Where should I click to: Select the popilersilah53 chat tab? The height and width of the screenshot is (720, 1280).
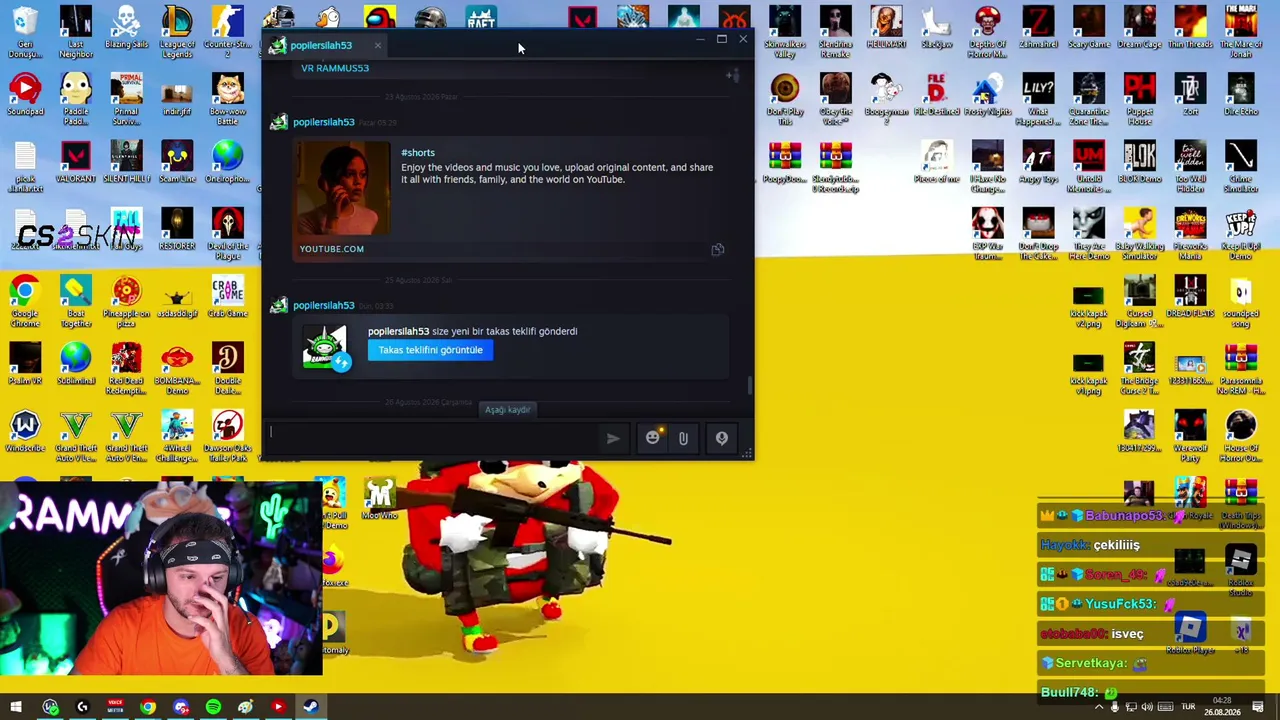322,45
